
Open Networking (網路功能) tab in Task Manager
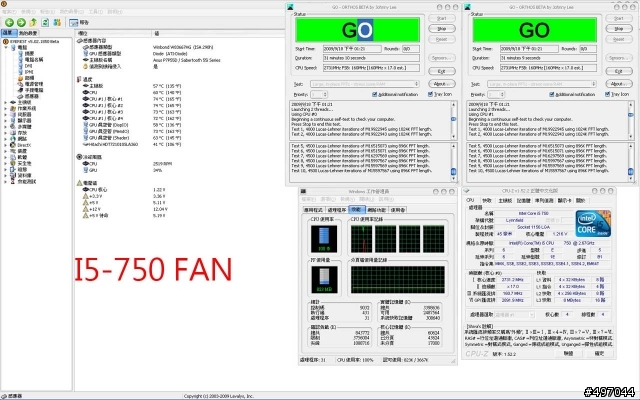click(x=376, y=210)
